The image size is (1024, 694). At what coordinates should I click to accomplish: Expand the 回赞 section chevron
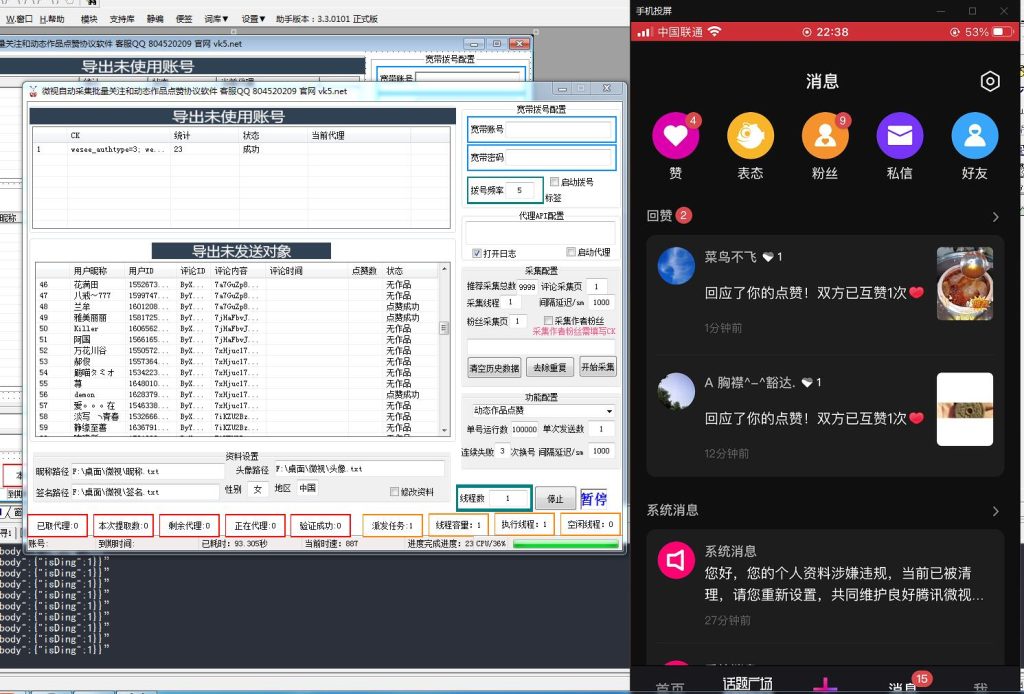[x=994, y=216]
